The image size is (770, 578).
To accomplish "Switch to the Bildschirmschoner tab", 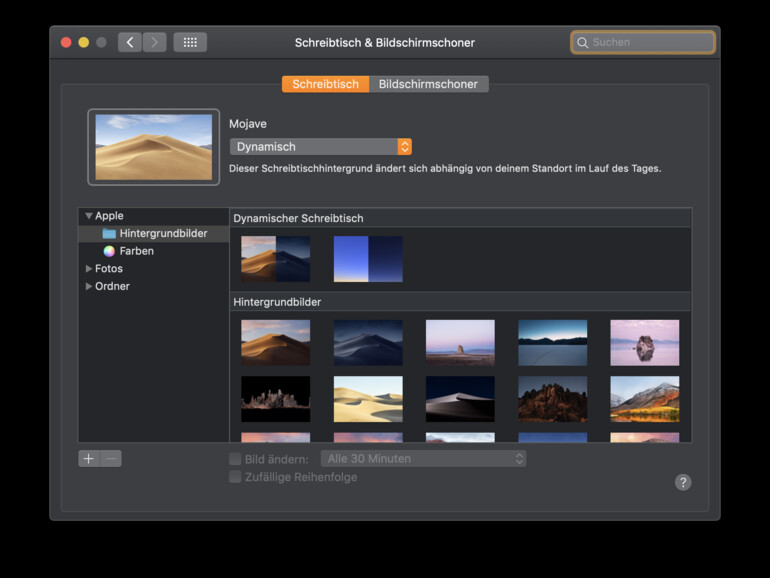I will tap(428, 84).
